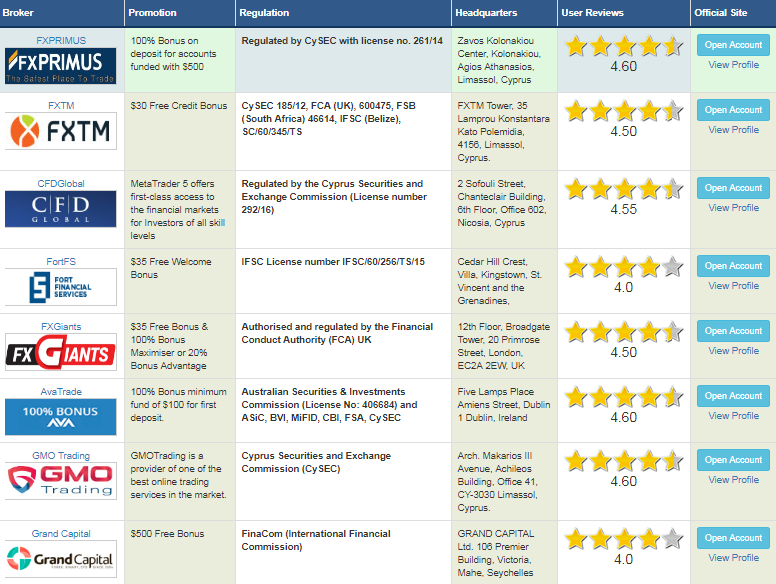
Task: View Profile of FXPRIMUS
Action: pyautogui.click(x=733, y=65)
